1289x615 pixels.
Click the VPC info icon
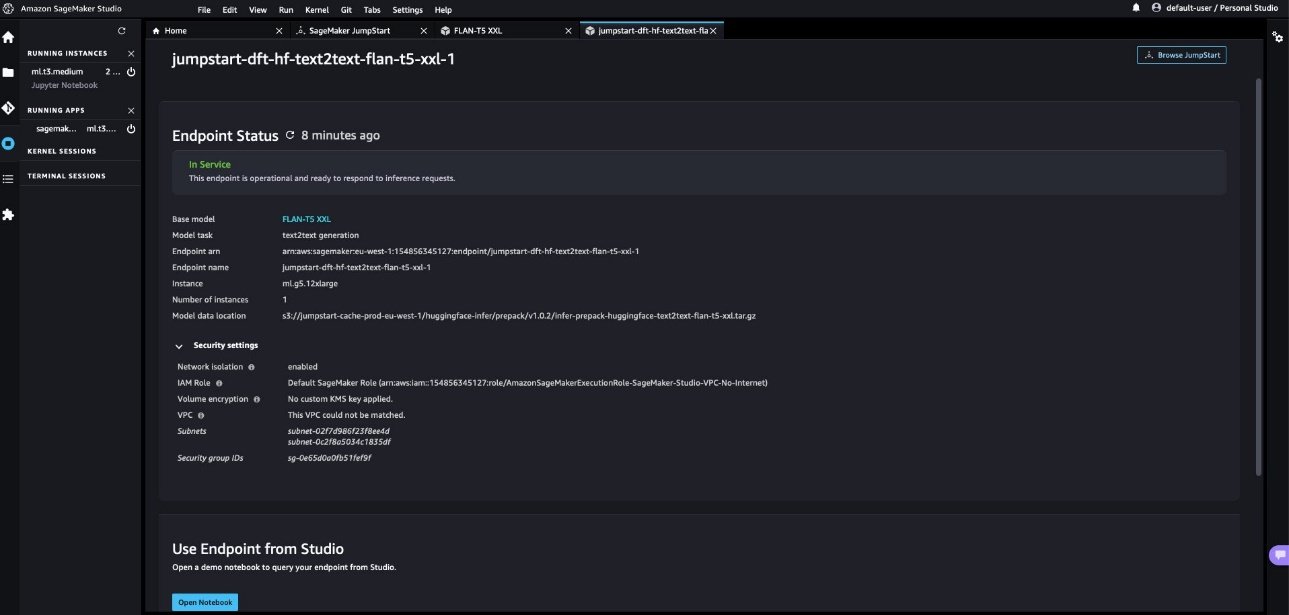coord(201,415)
